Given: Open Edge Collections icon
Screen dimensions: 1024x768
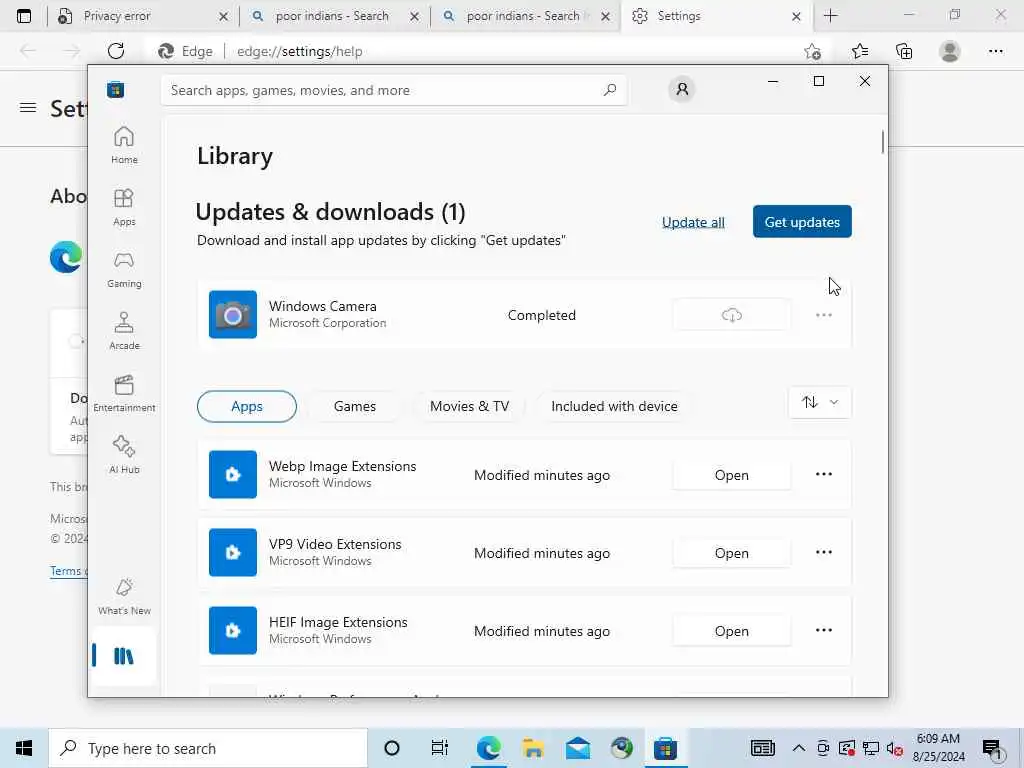Looking at the screenshot, I should 904,51.
